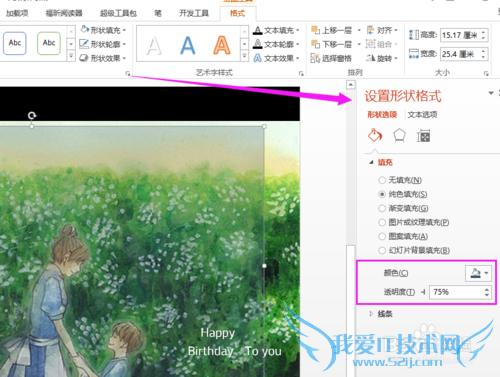Viewport: 500px width, 377px height.
Task: Switch to the 超级工具包 tab
Action: click(x=118, y=13)
